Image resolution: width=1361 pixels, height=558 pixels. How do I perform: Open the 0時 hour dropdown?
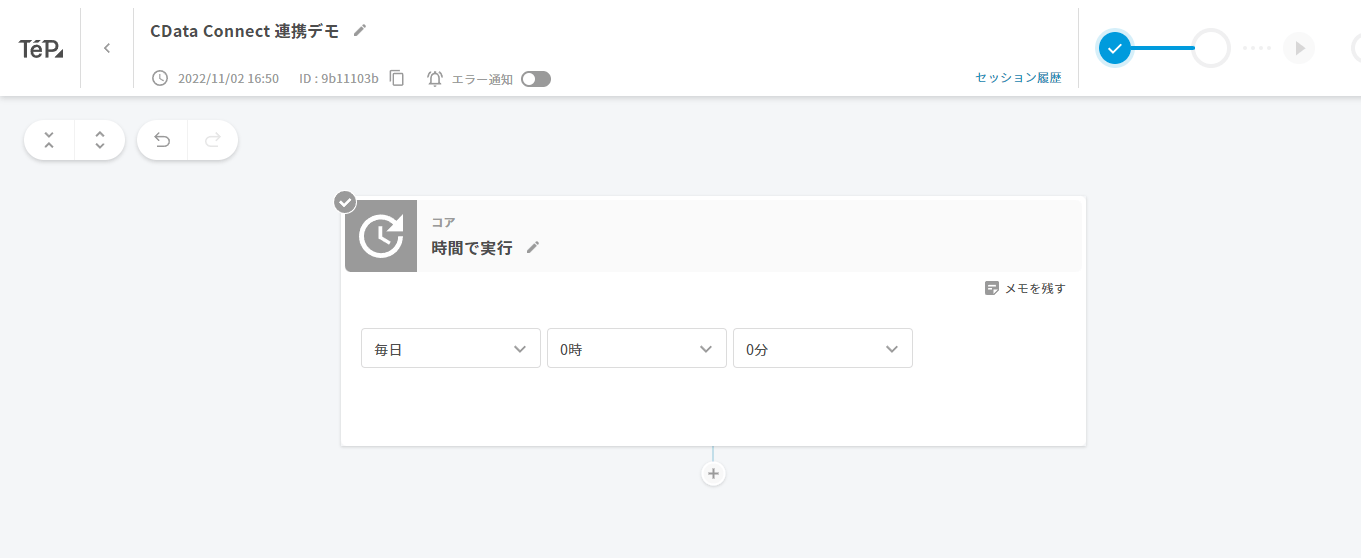pyautogui.click(x=636, y=348)
